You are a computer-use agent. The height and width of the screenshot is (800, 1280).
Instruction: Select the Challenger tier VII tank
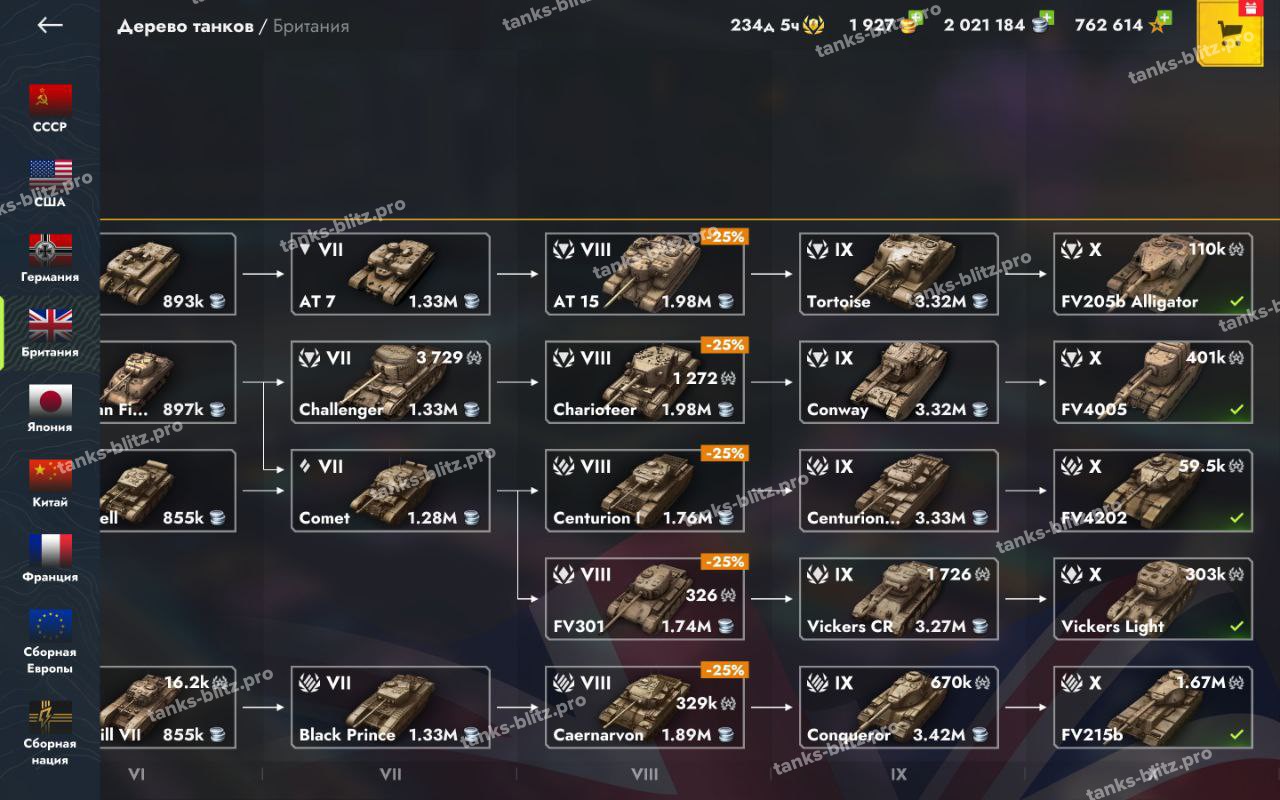[390, 382]
